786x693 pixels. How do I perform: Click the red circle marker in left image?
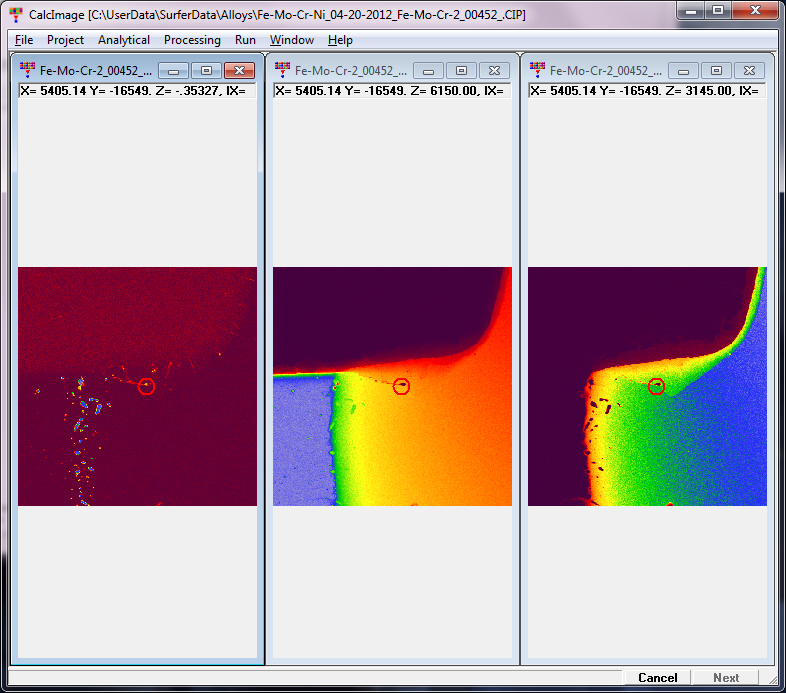click(x=147, y=386)
